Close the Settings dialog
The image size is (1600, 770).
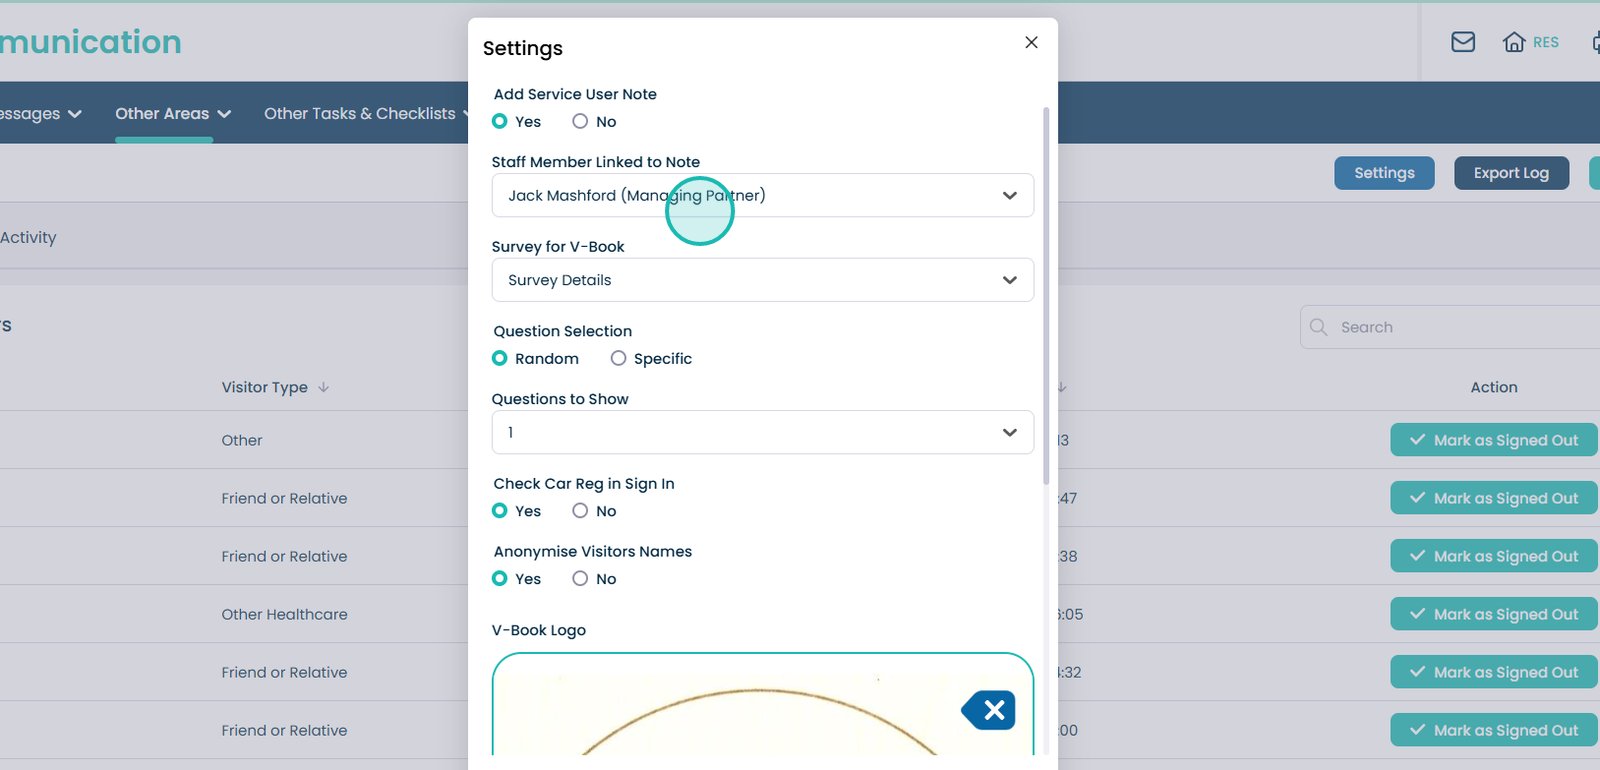(x=1031, y=42)
